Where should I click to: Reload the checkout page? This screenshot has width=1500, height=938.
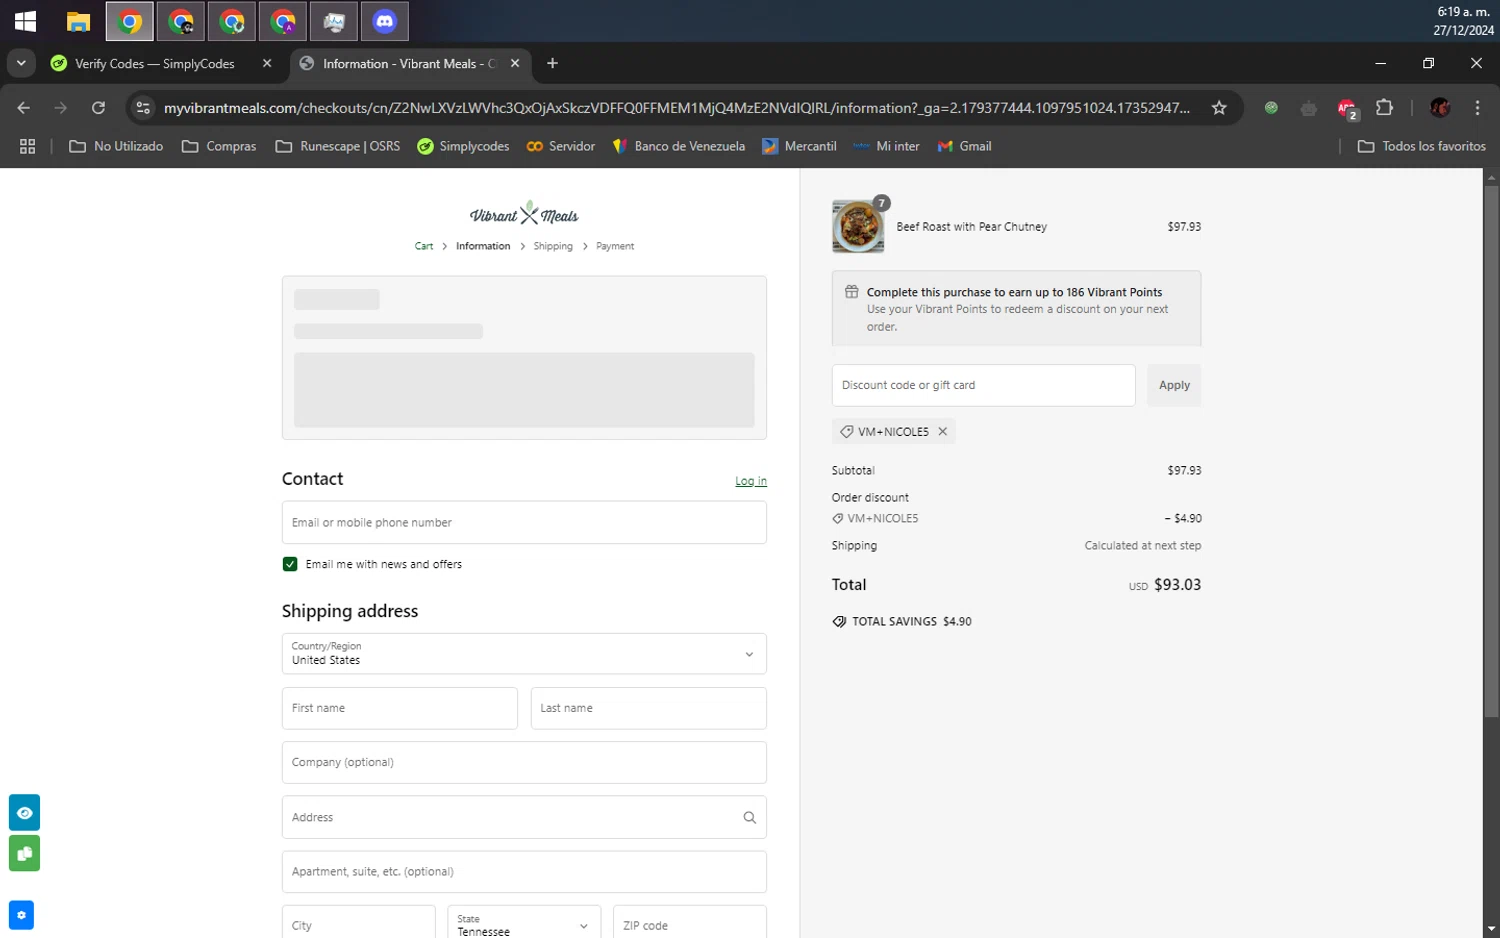(x=98, y=108)
